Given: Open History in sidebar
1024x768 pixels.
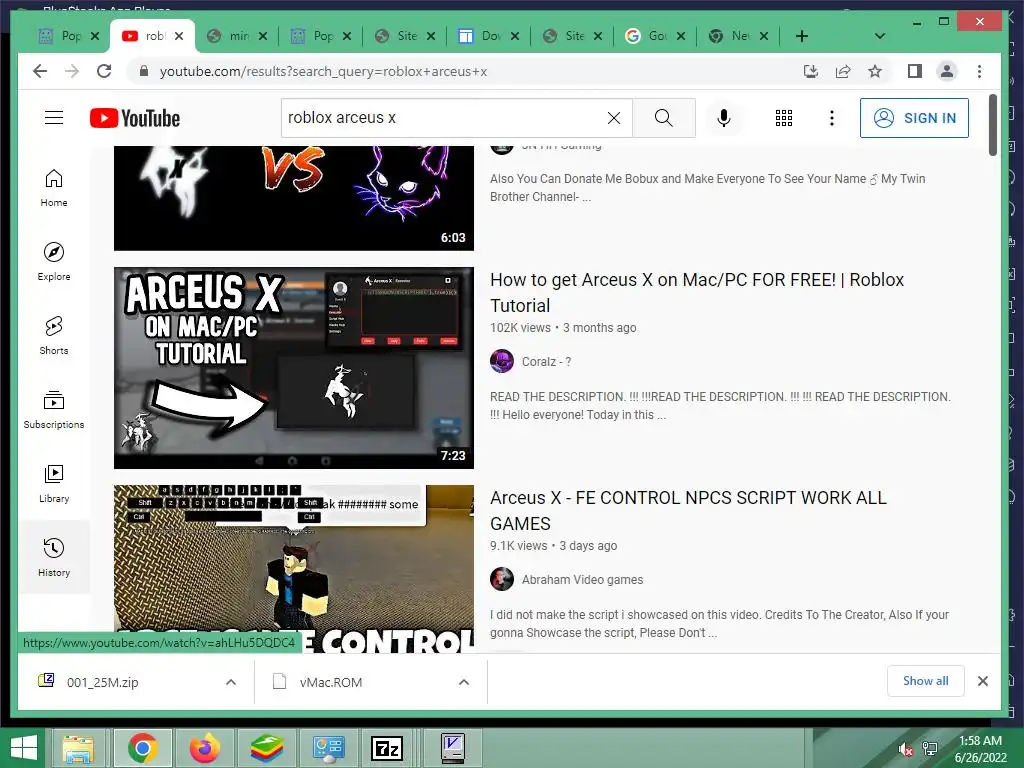Looking at the screenshot, I should pos(54,557).
